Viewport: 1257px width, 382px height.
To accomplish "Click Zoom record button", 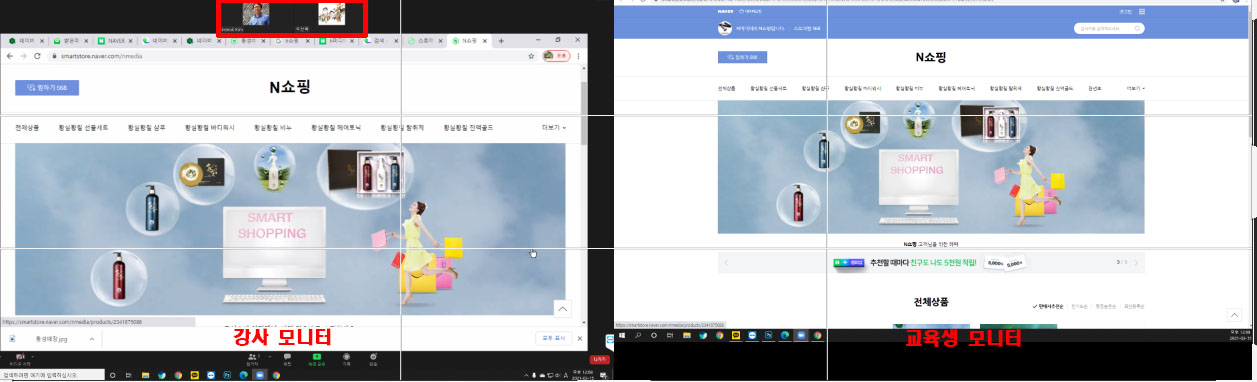I will (346, 360).
